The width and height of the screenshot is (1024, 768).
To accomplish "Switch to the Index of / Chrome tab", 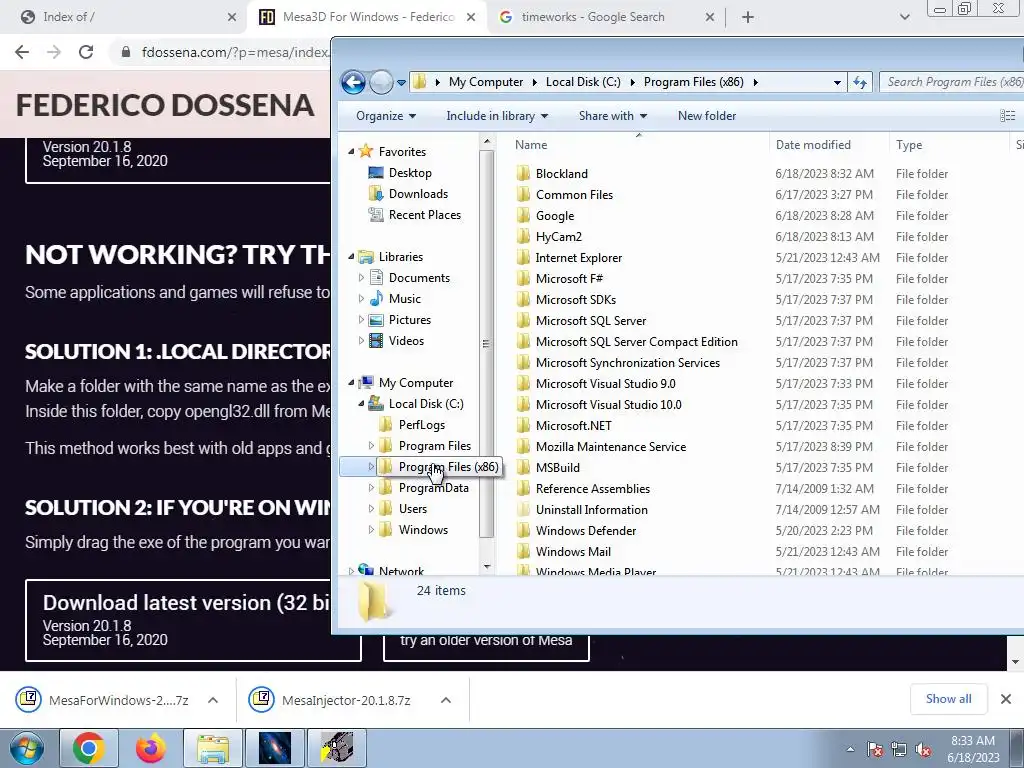I will [x=124, y=17].
